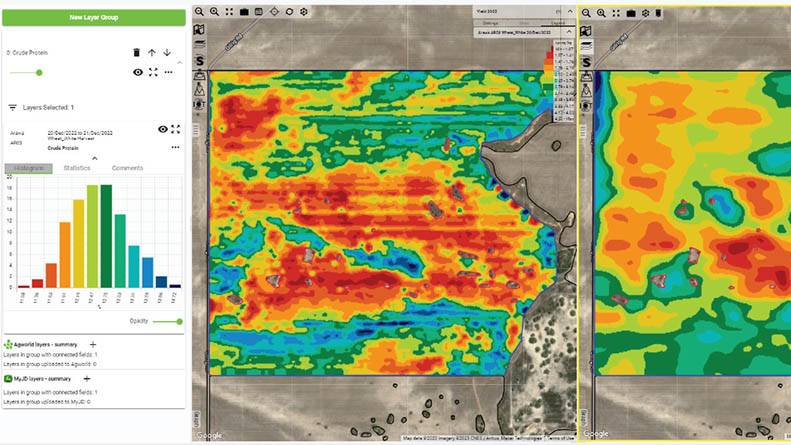The width and height of the screenshot is (791, 445).
Task: Open more options for Crude Protein group
Action: tap(168, 72)
